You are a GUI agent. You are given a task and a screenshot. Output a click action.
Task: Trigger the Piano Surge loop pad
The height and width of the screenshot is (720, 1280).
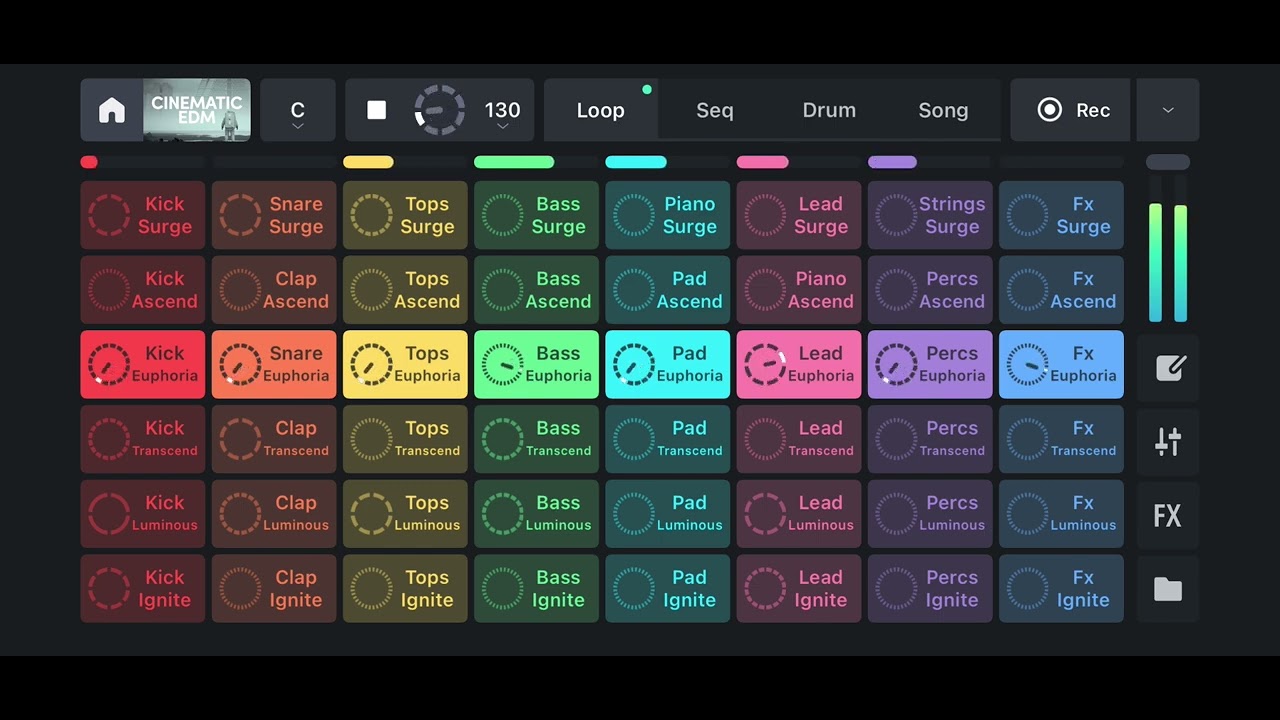[x=667, y=215]
